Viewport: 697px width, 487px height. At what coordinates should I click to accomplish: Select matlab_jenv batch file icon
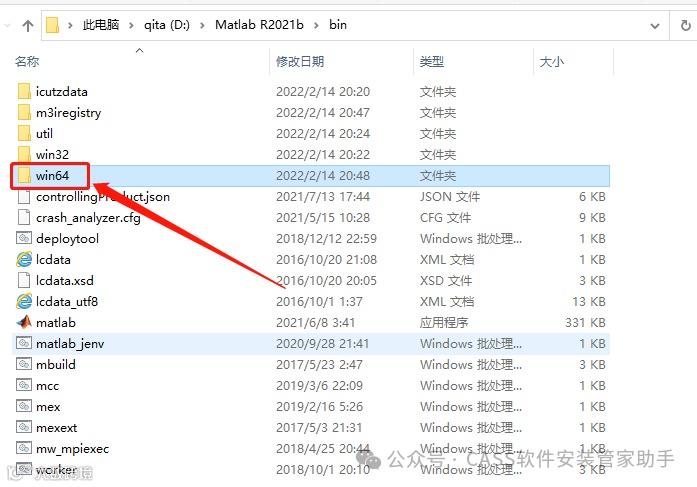(24, 343)
